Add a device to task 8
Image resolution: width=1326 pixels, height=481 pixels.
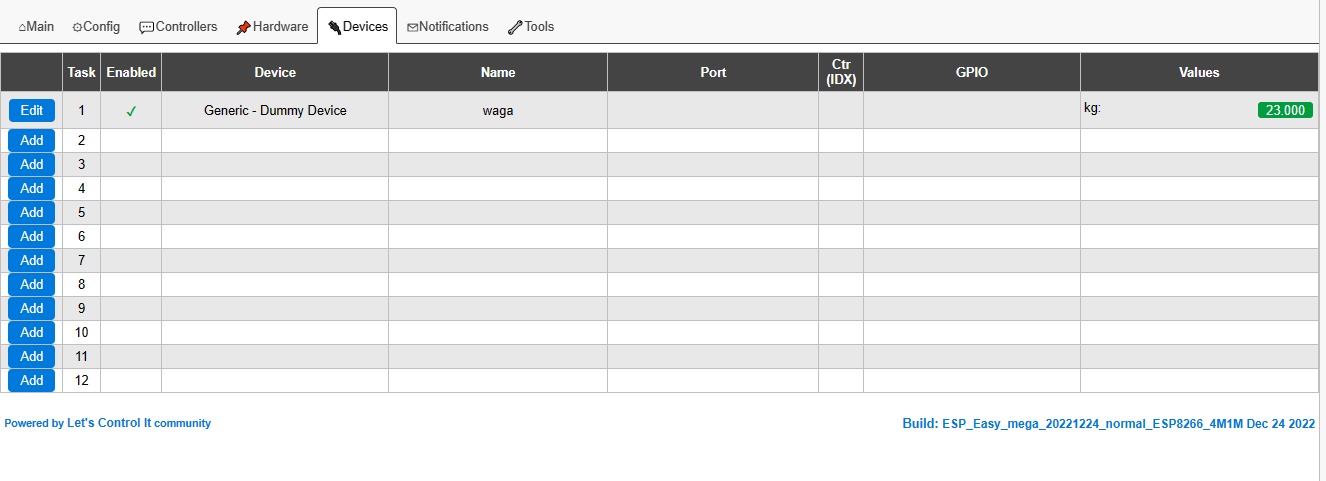click(x=32, y=284)
